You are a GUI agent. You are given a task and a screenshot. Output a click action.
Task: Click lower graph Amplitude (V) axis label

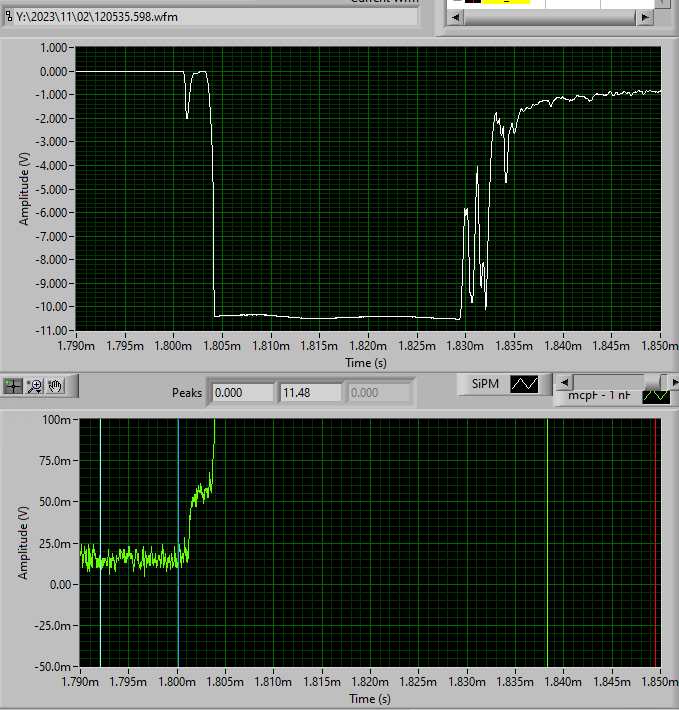(x=23, y=543)
